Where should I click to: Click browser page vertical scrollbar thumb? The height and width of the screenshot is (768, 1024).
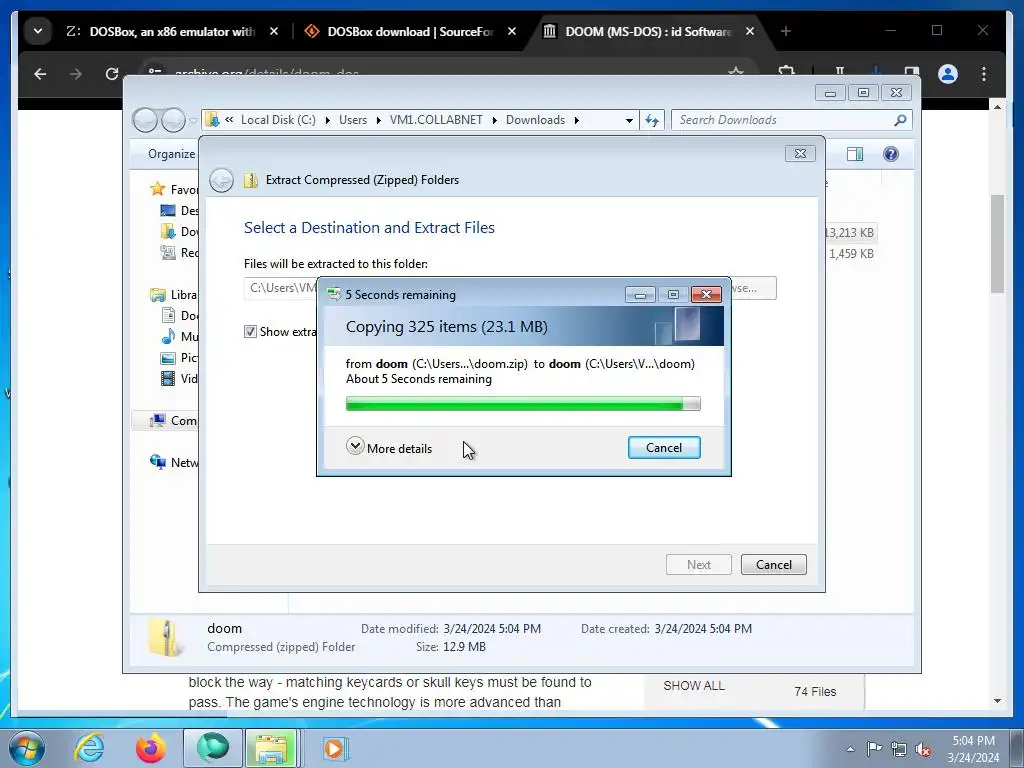pos(997,244)
